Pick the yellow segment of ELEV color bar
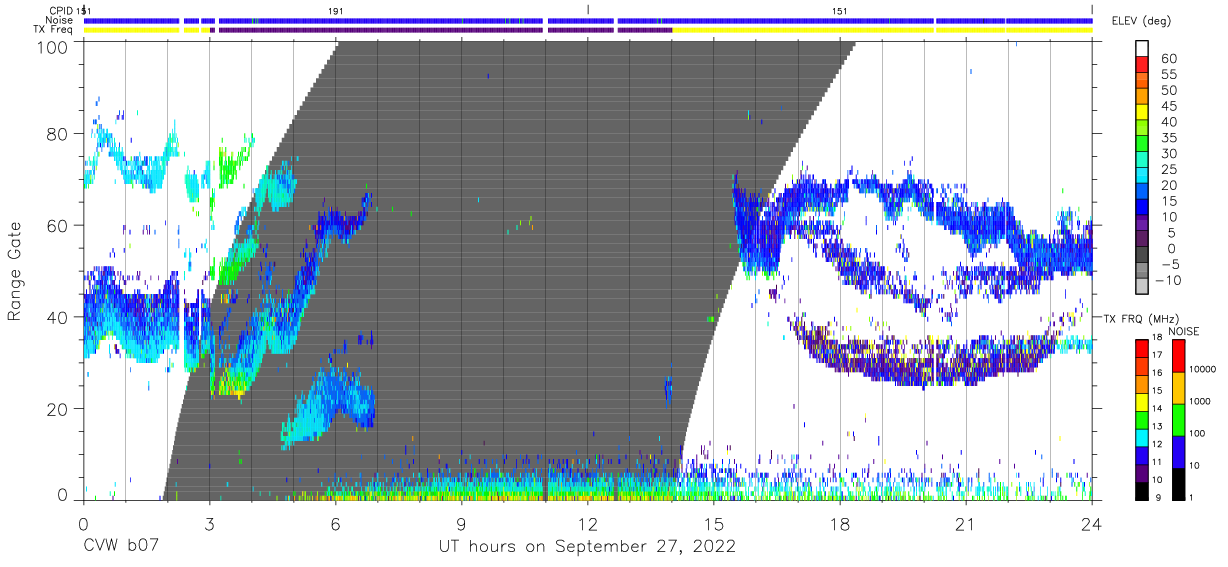 [1143, 114]
